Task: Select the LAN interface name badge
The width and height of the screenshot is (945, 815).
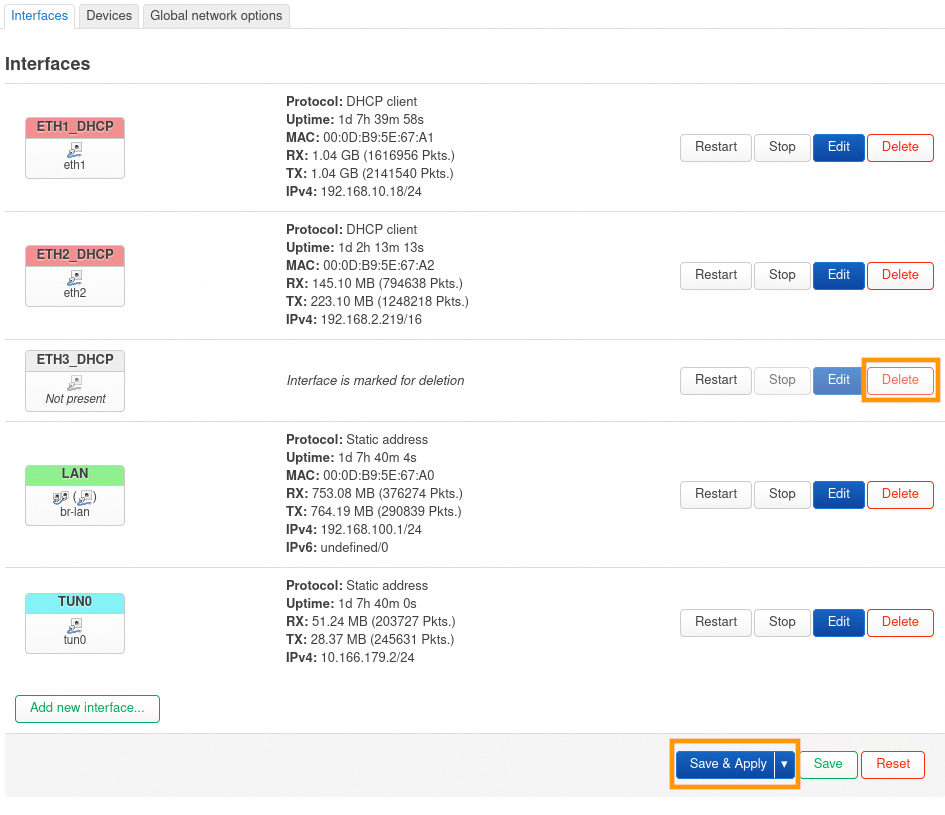Action: tap(75, 474)
